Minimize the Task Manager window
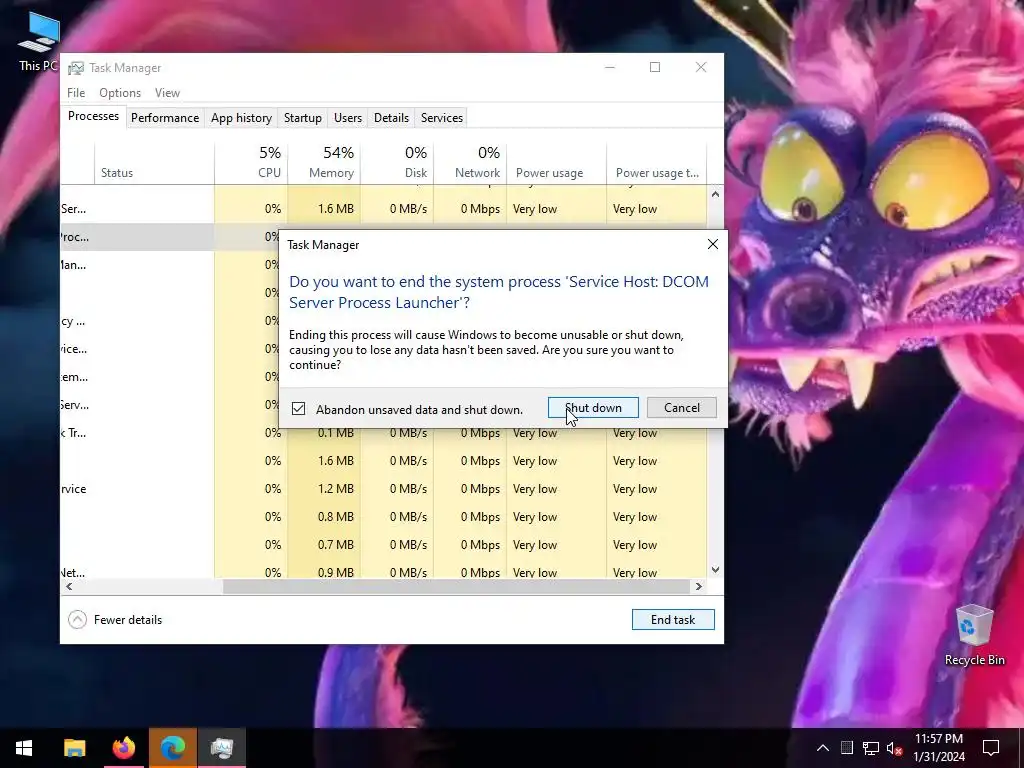1024x768 pixels. [x=610, y=67]
